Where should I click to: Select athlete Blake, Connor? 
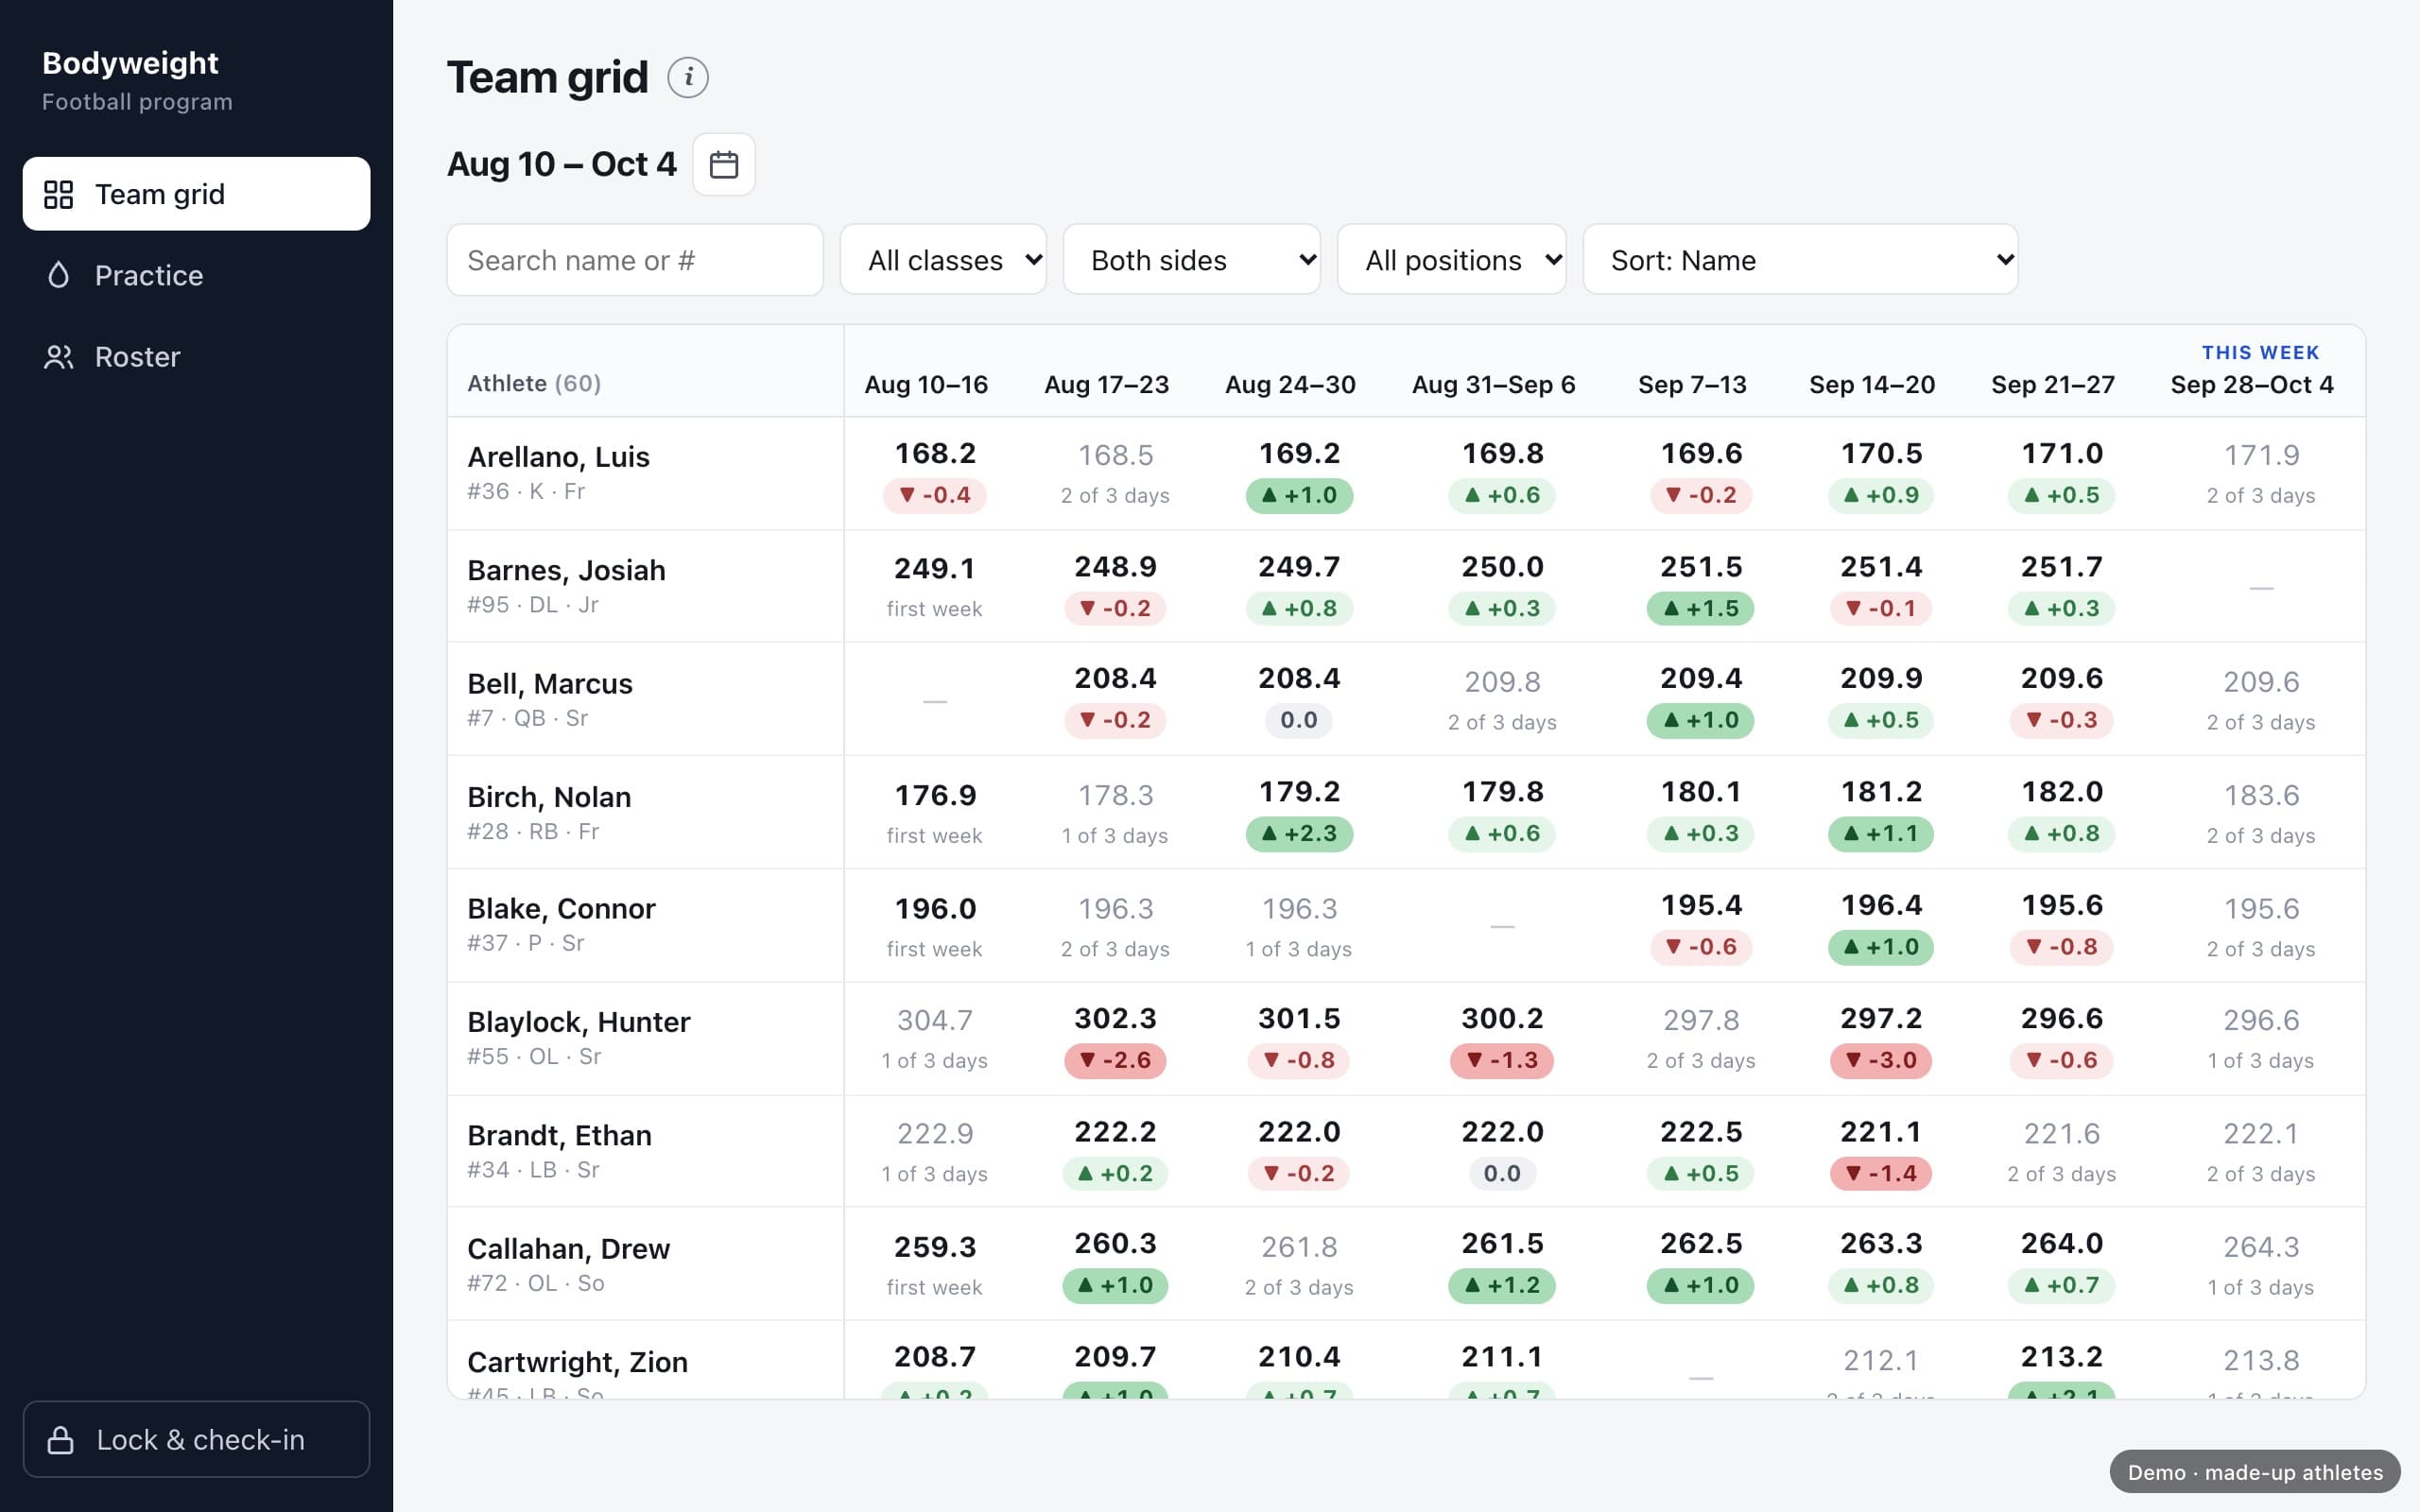(561, 908)
